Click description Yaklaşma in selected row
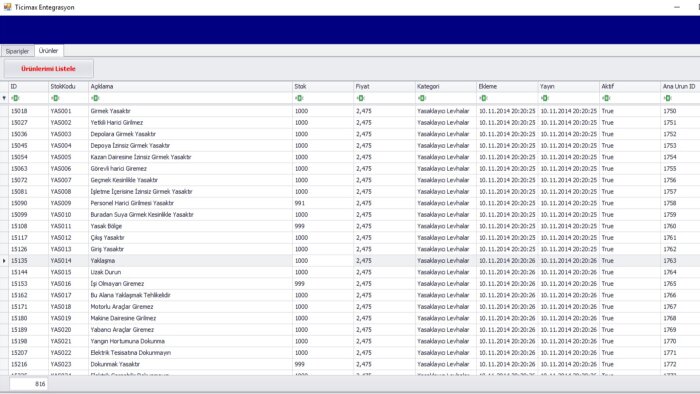Viewport: 700px width, 394px height. point(103,261)
